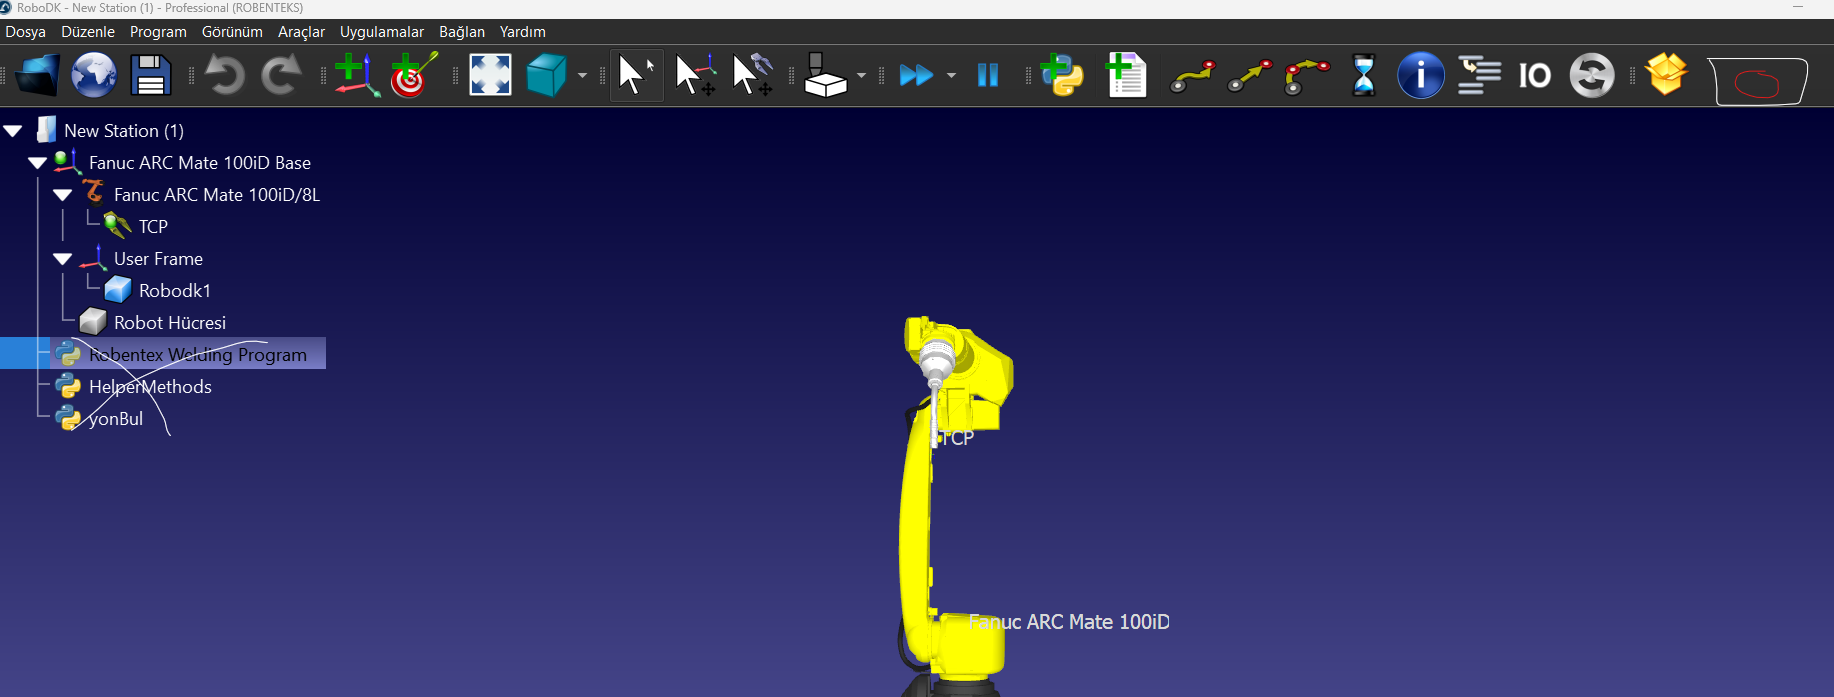Click the IO instruction icon
The height and width of the screenshot is (697, 1834).
(1534, 75)
